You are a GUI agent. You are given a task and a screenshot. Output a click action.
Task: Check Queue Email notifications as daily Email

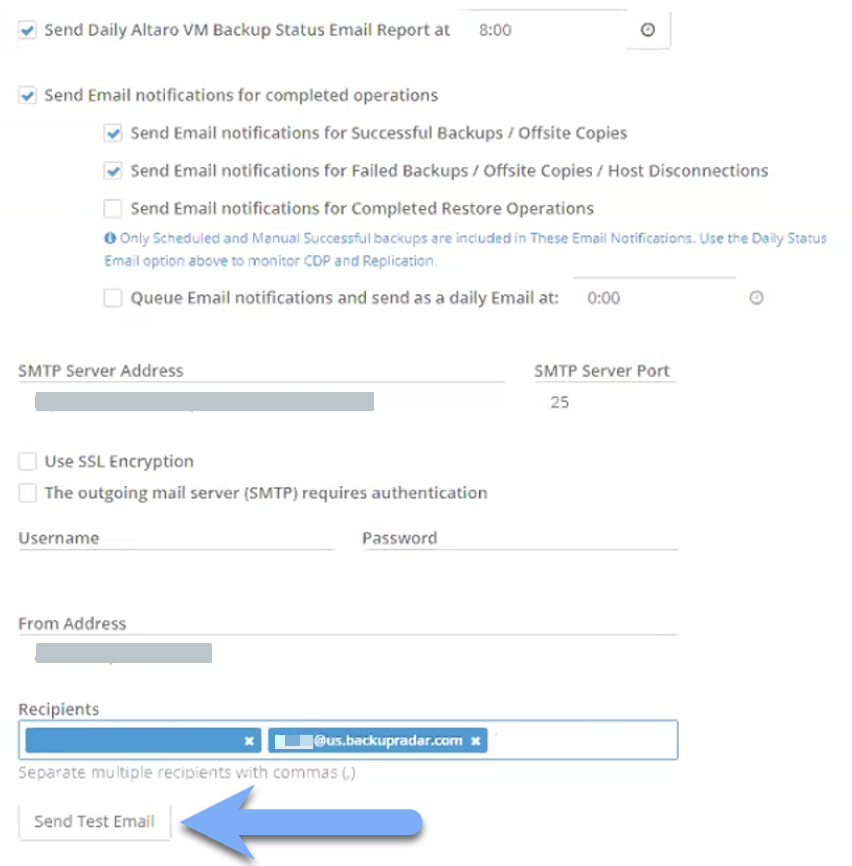(x=113, y=297)
